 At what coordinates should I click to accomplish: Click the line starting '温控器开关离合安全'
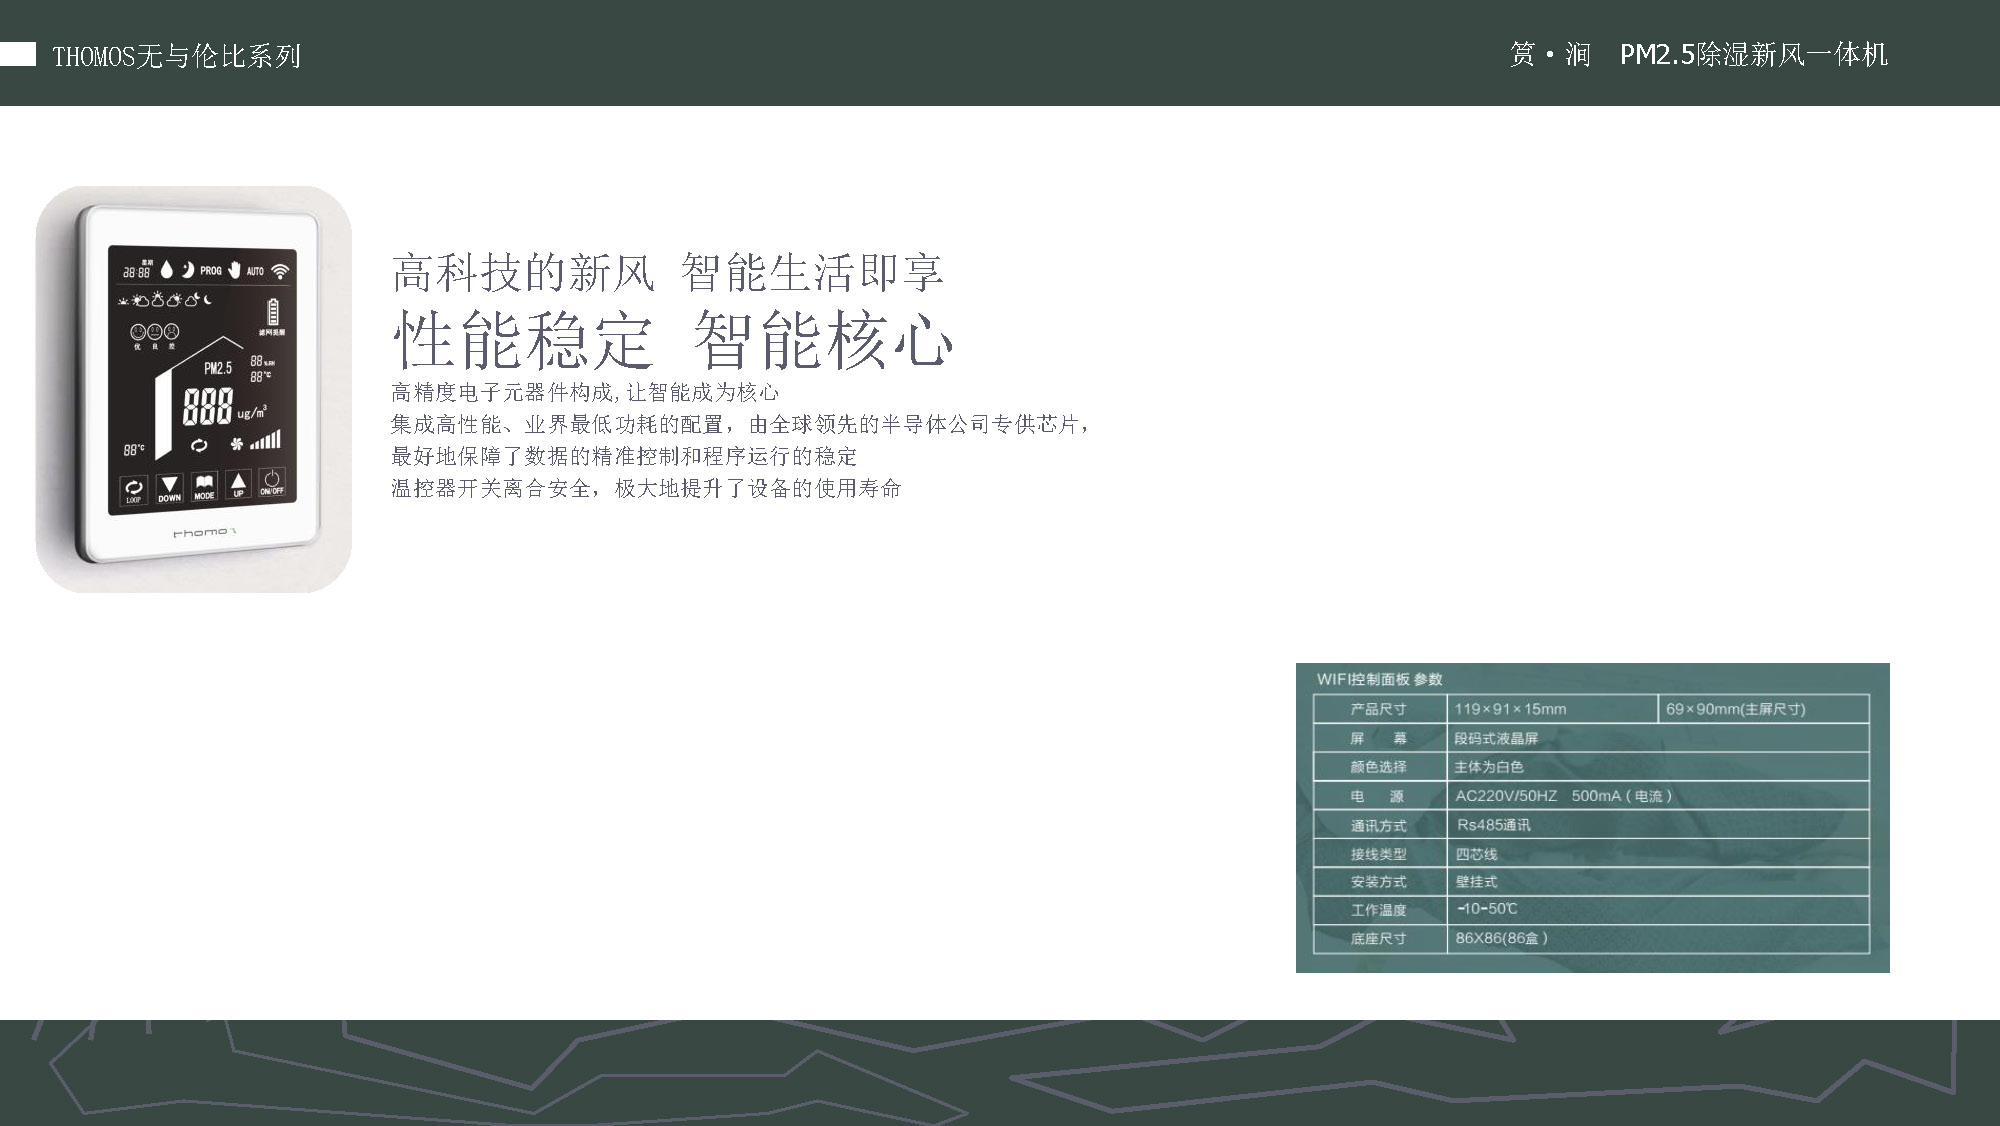point(646,488)
